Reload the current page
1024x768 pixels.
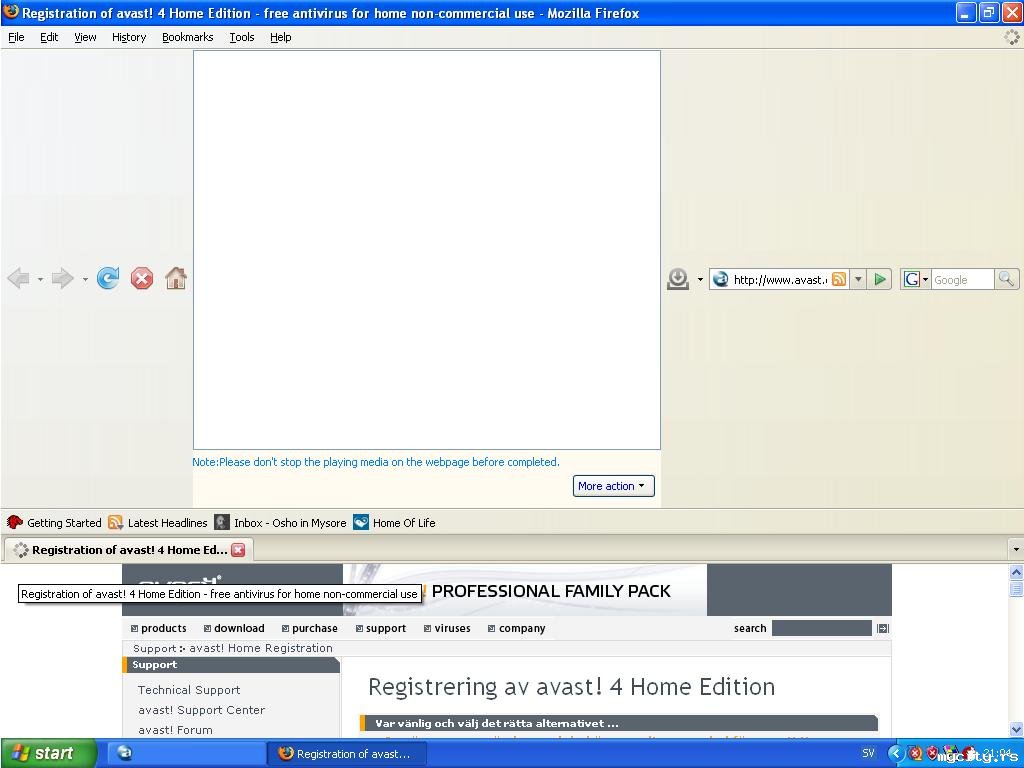click(108, 278)
